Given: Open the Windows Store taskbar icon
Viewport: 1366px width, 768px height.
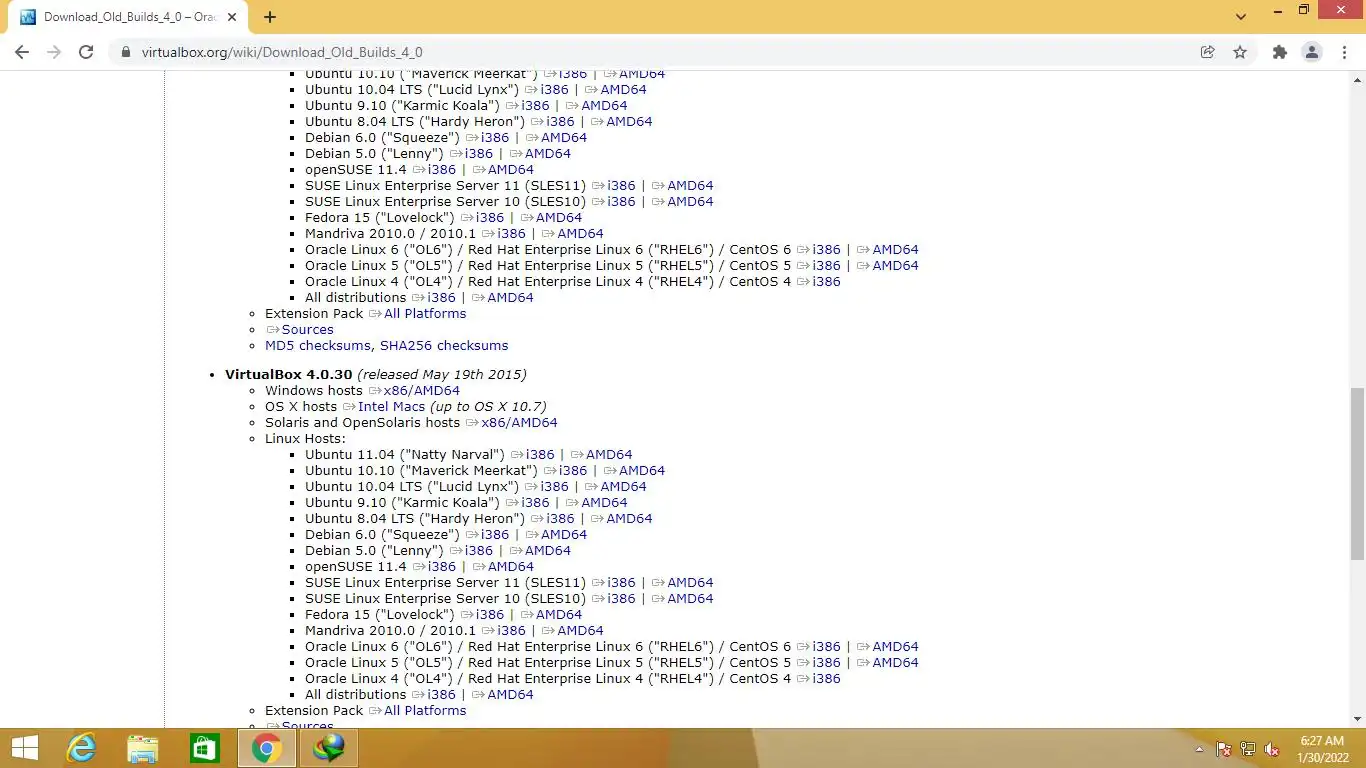Looking at the screenshot, I should [205, 748].
